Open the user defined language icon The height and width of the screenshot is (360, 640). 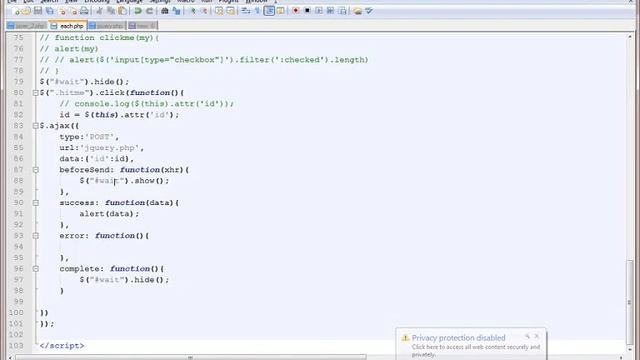pyautogui.click(x=280, y=11)
